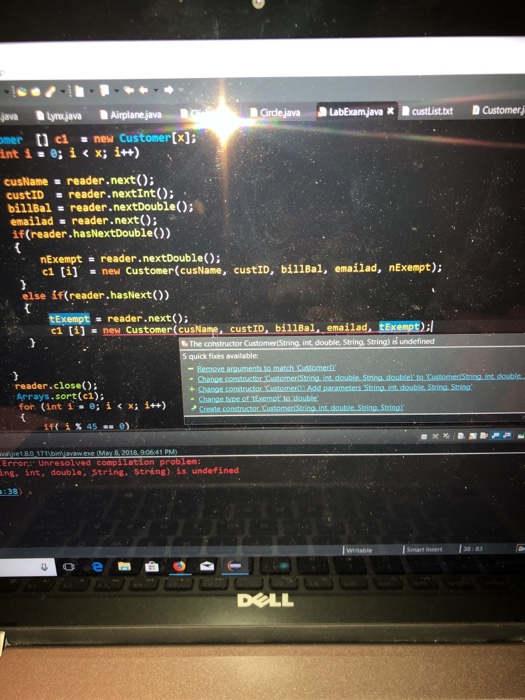Click the open-type package toolbar icon
This screenshot has height=700, width=525.
point(21,92)
